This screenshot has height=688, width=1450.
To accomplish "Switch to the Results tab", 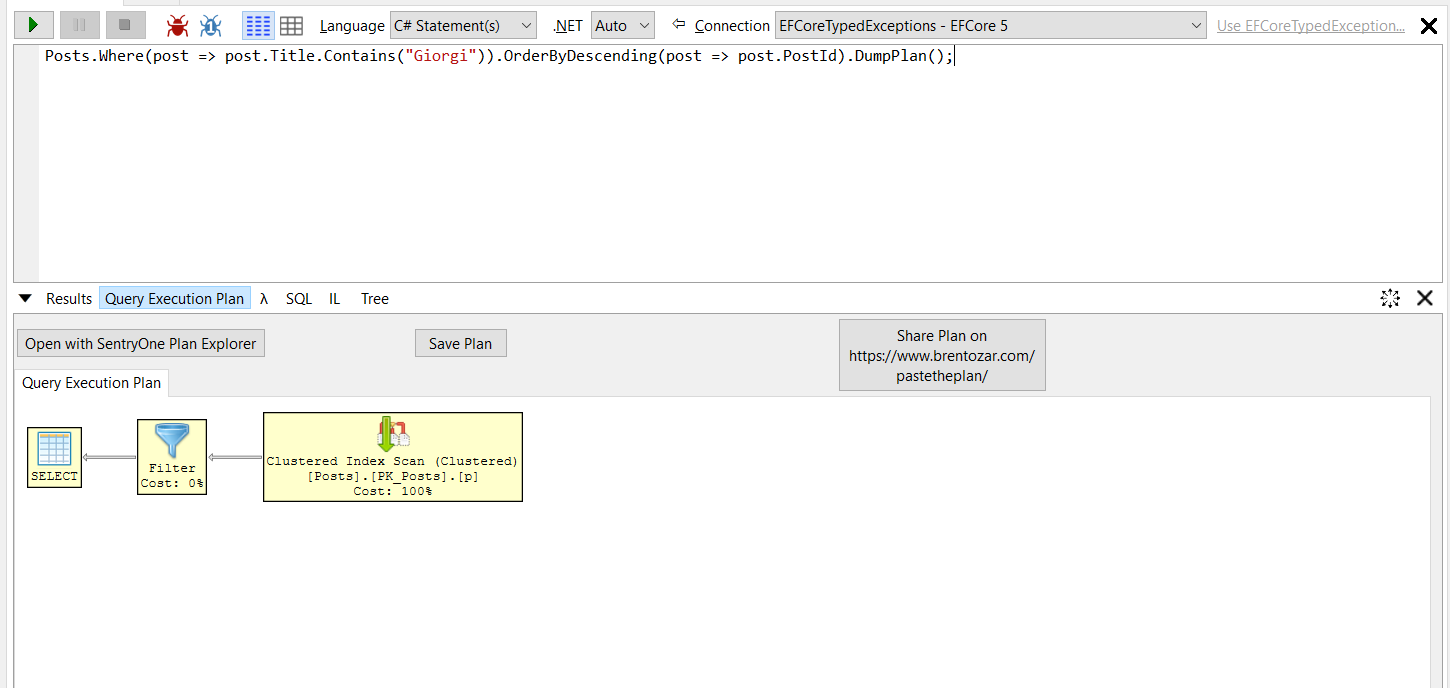I will tap(69, 299).
